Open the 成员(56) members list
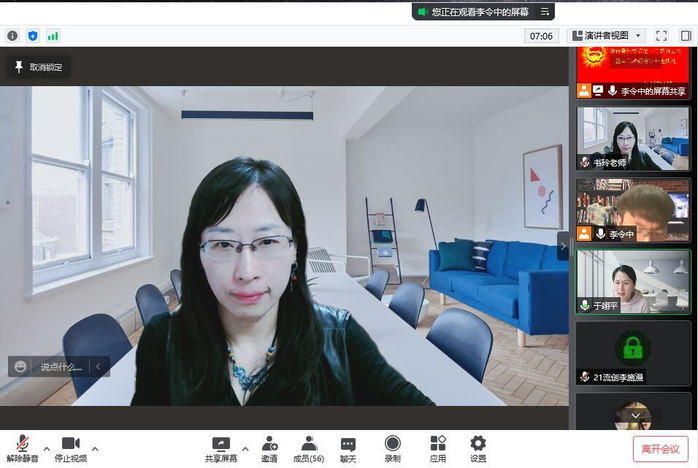698x468 pixels. pyautogui.click(x=308, y=448)
